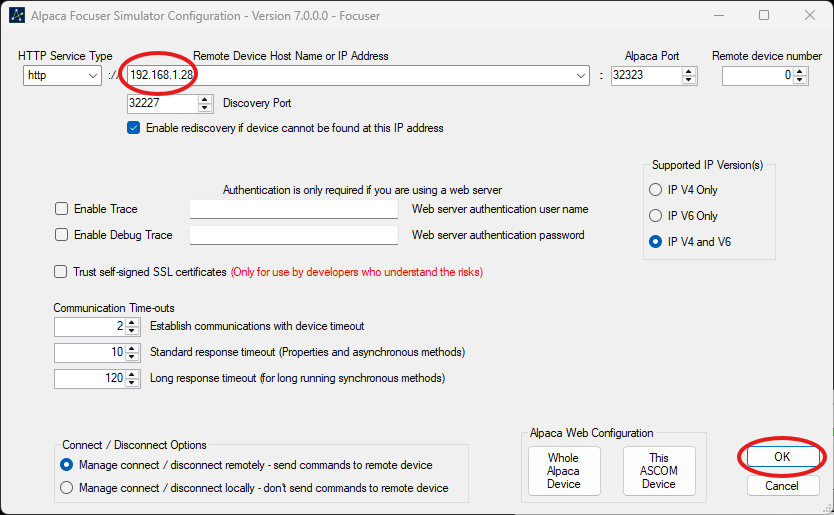Click the authentication user name field

[x=294, y=209]
